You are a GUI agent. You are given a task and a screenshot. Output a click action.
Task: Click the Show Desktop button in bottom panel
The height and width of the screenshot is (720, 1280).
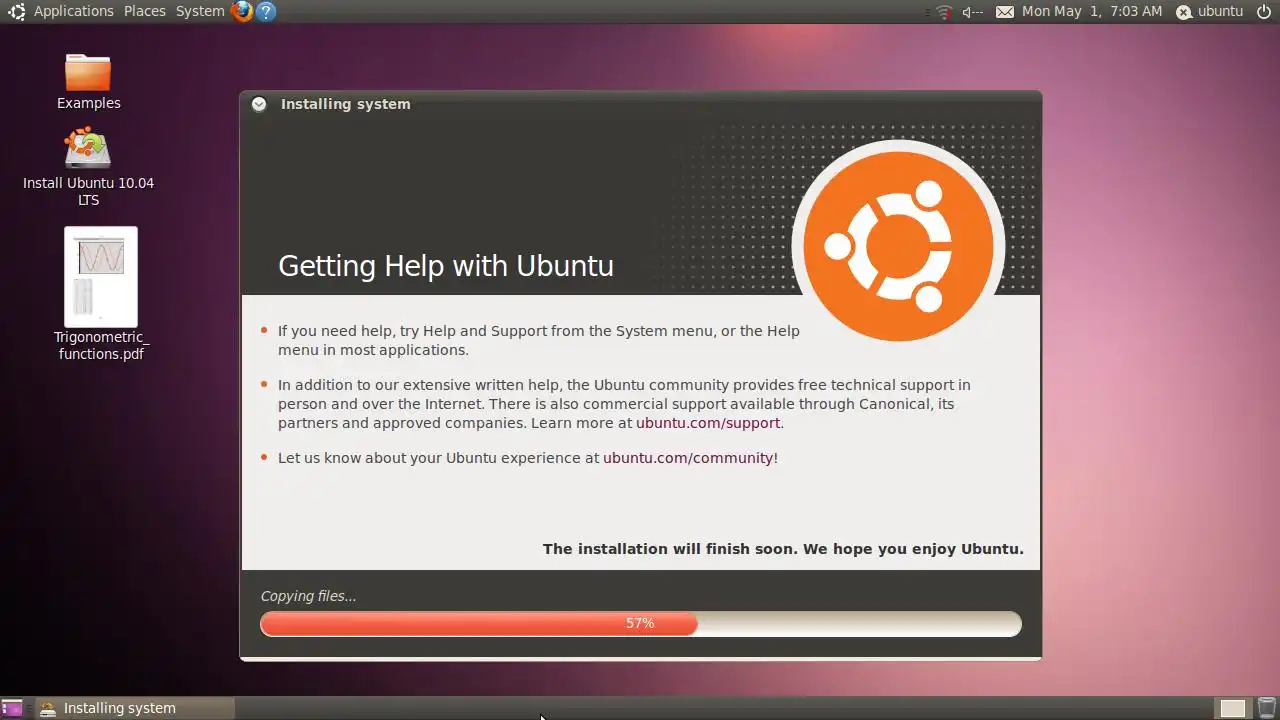coord(12,708)
